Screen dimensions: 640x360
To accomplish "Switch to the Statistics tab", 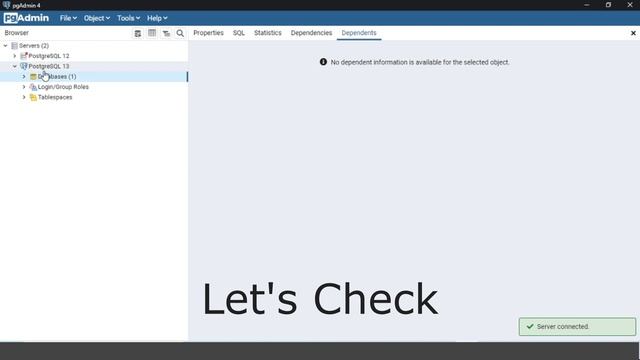I will click(x=268, y=33).
